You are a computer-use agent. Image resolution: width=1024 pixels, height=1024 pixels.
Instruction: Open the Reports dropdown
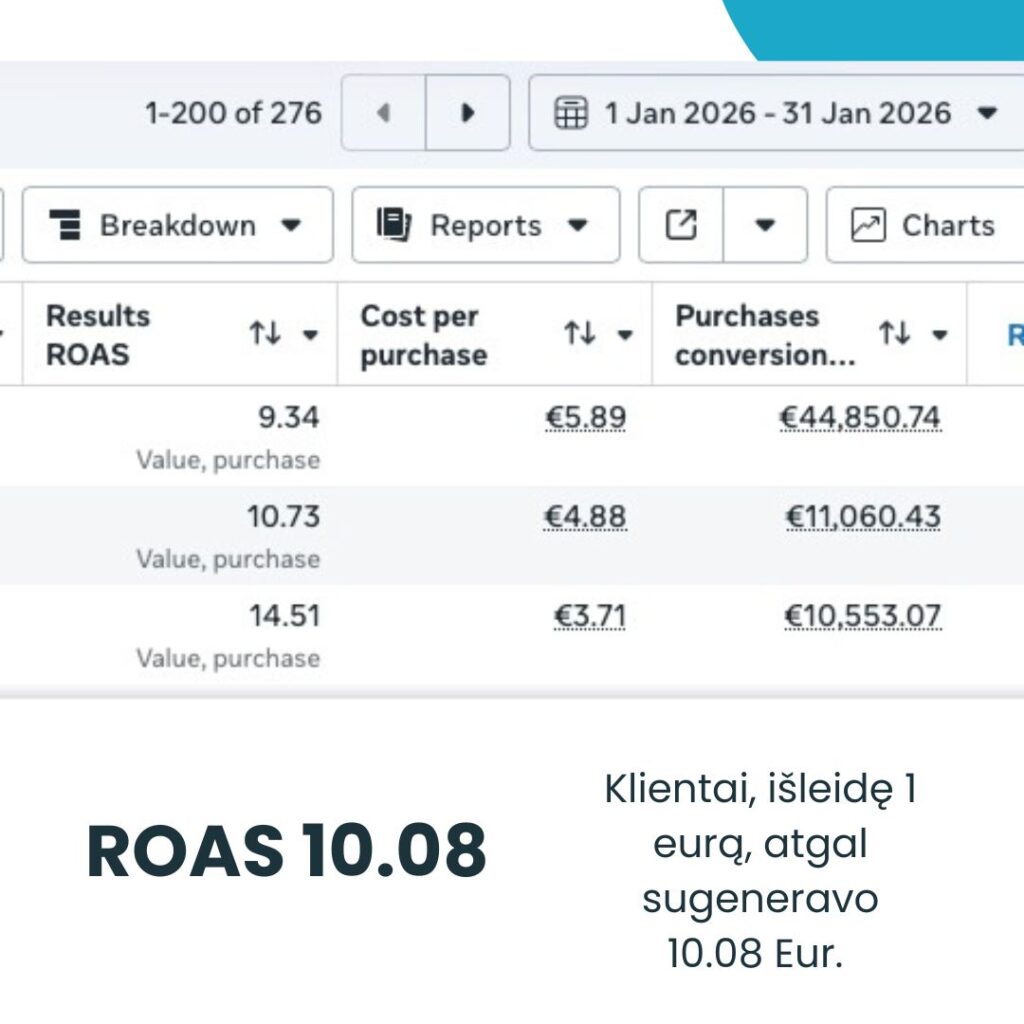pyautogui.click(x=485, y=225)
